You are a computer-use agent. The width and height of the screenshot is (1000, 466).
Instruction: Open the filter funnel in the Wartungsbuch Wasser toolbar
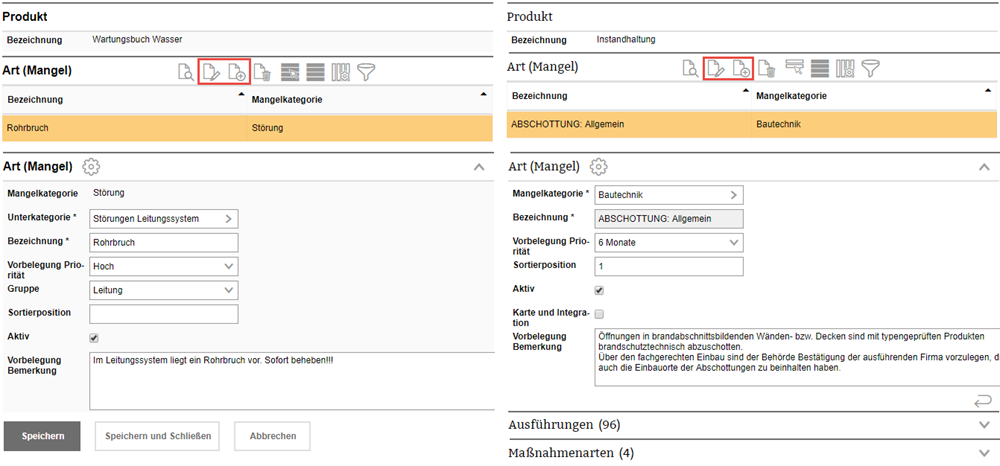(x=366, y=72)
